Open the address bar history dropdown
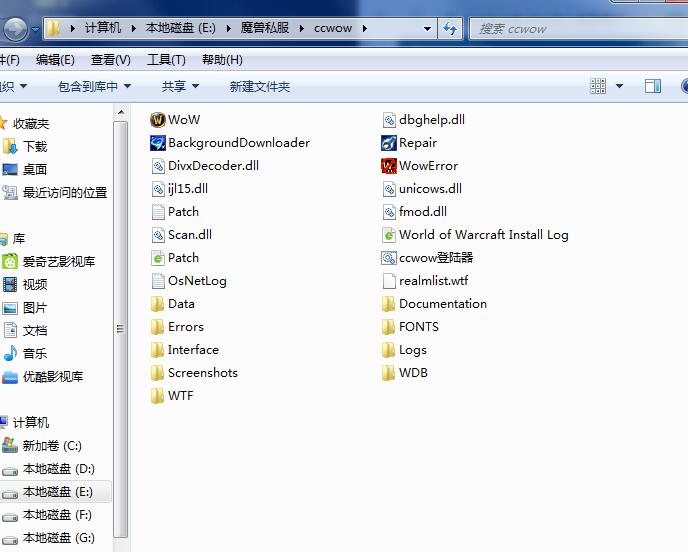The height and width of the screenshot is (552, 688). (427, 29)
